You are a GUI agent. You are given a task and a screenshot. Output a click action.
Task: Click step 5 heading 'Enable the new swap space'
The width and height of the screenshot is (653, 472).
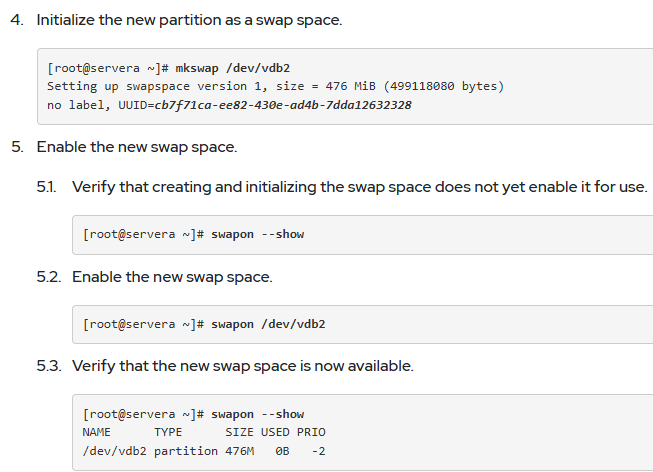pyautogui.click(x=137, y=147)
